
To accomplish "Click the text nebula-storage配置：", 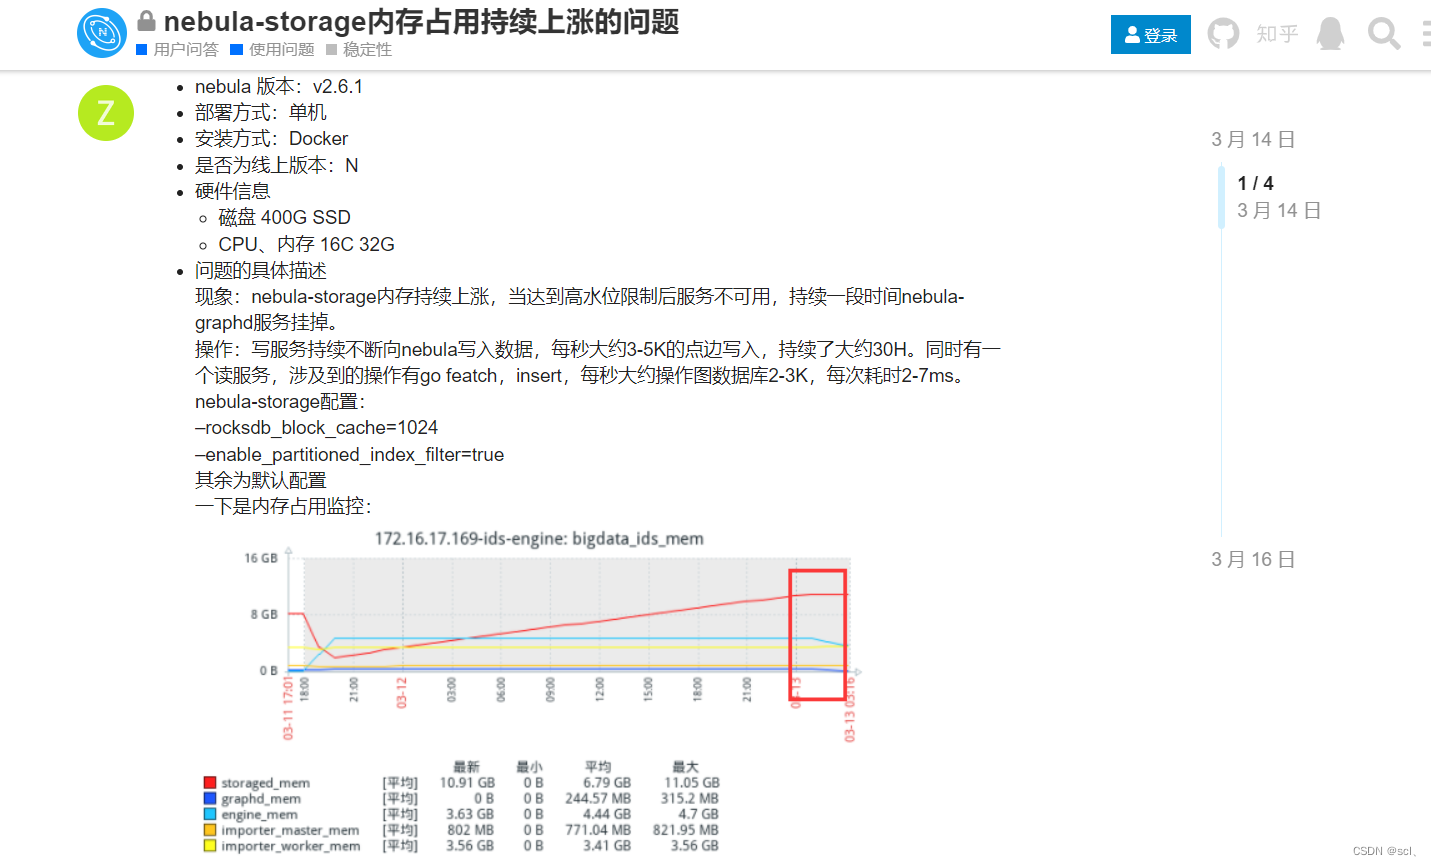I will (281, 402).
